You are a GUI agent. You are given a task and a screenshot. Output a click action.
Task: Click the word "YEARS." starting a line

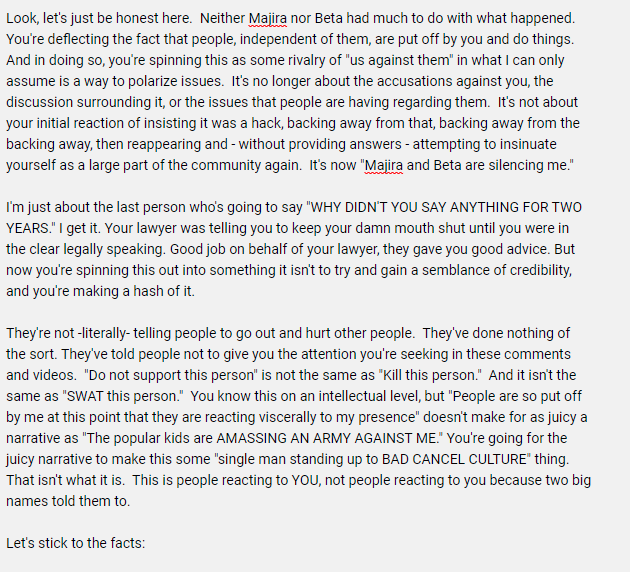point(28,228)
